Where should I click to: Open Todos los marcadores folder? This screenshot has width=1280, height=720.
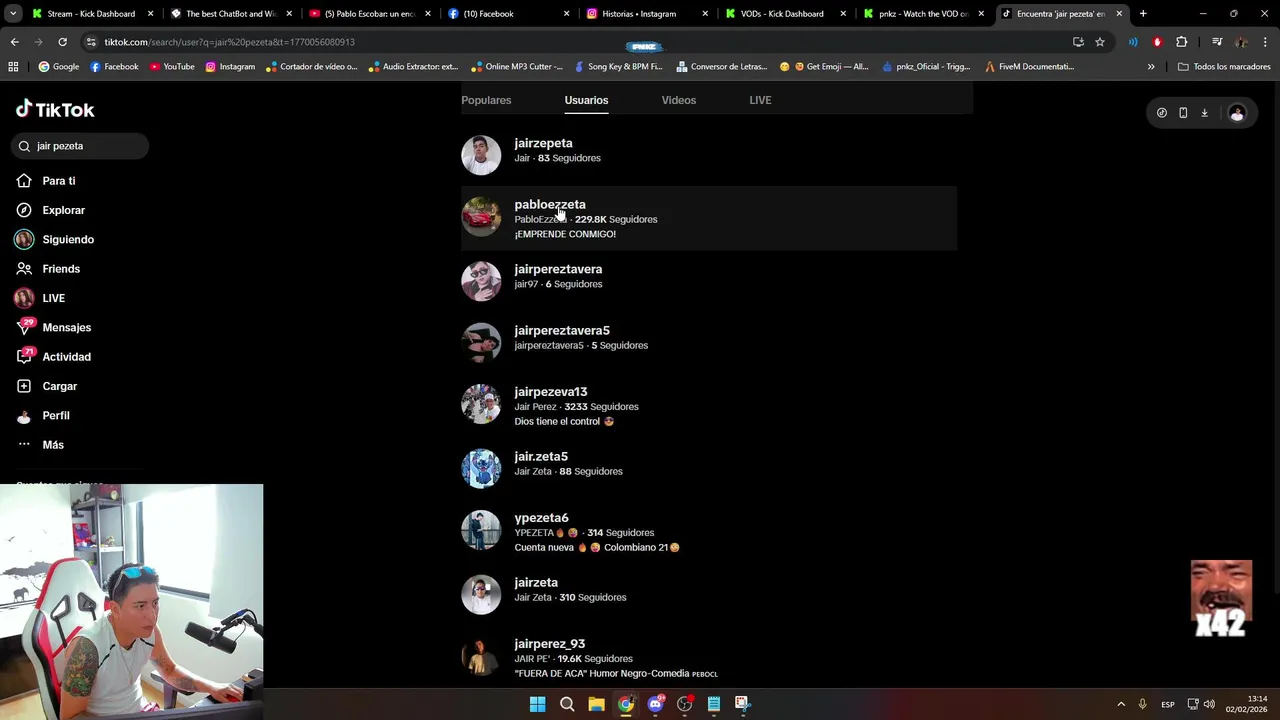tap(1224, 67)
